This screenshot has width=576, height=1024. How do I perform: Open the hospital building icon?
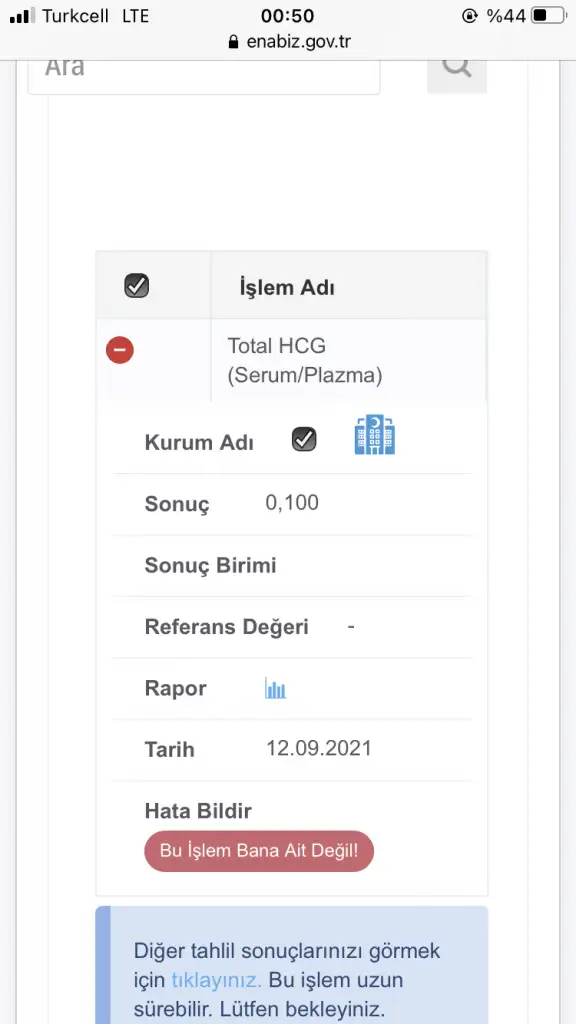375,434
